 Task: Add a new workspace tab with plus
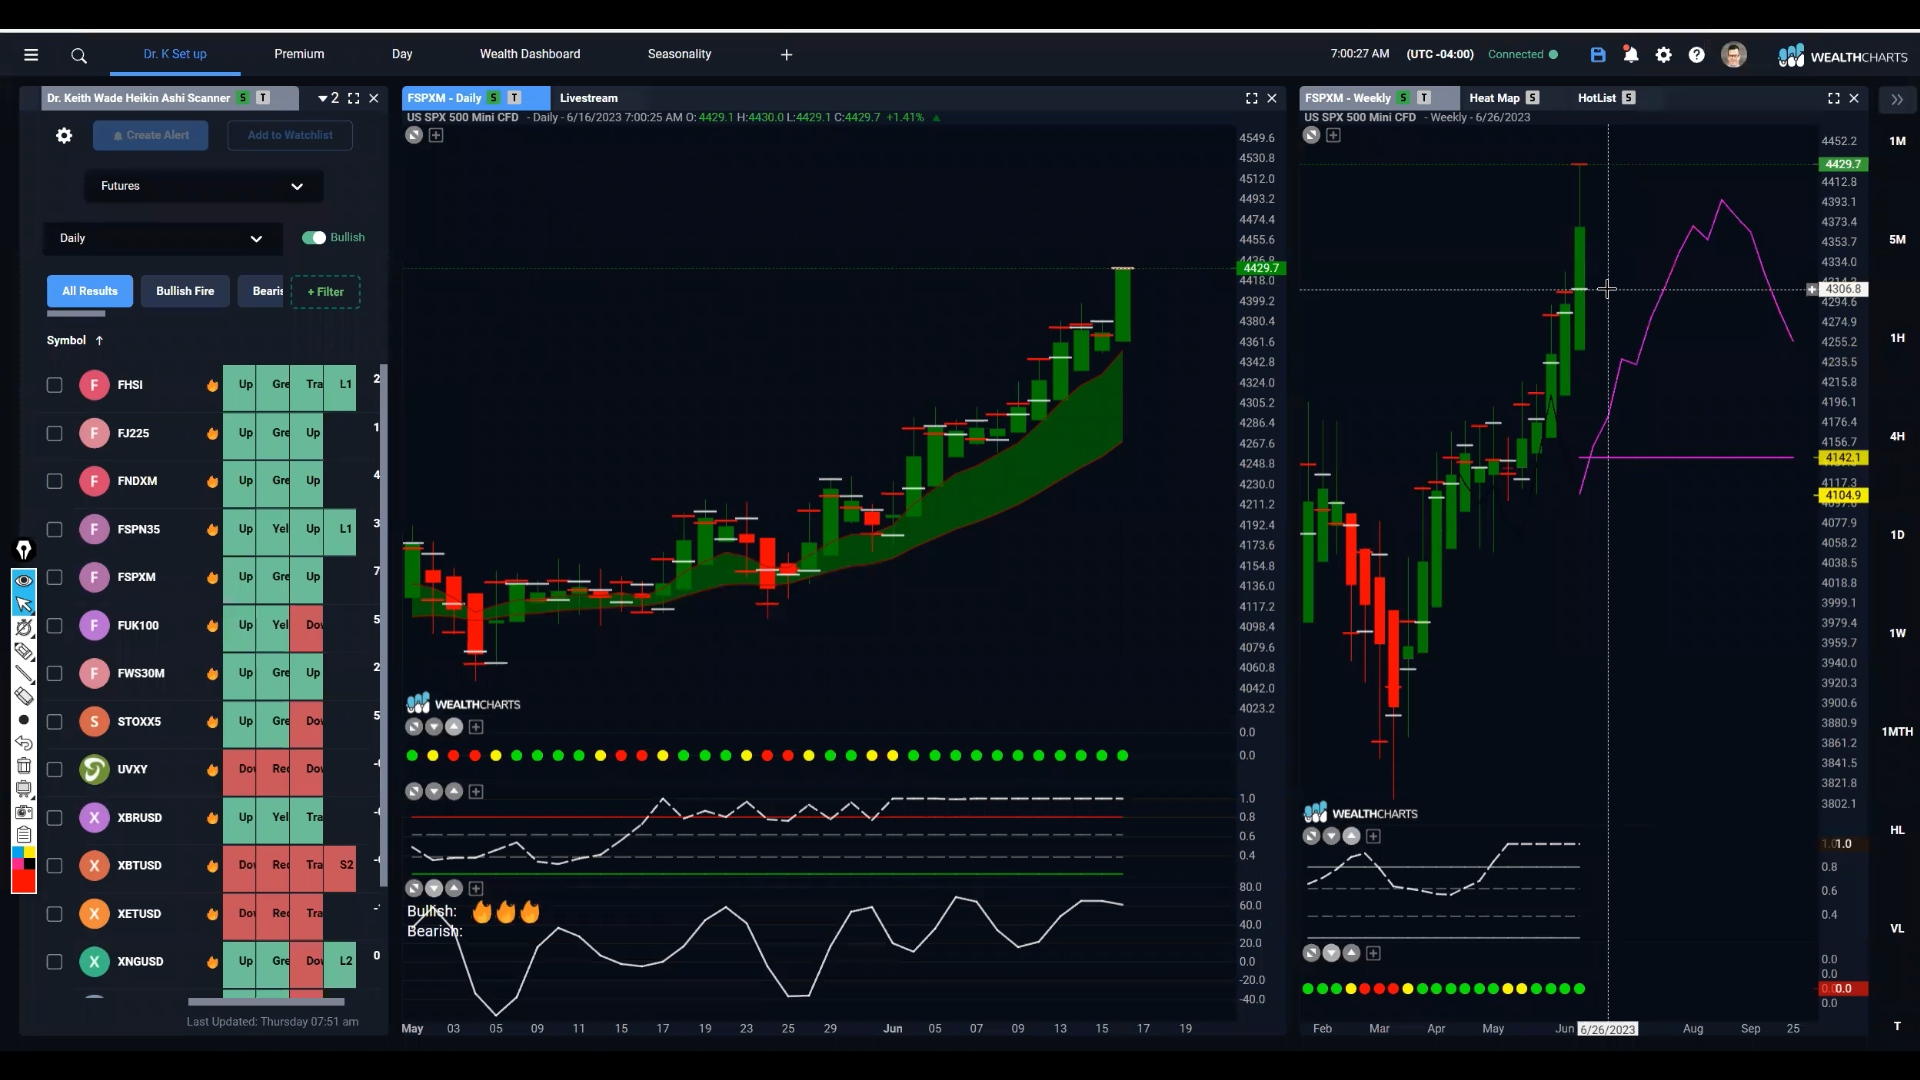787,55
